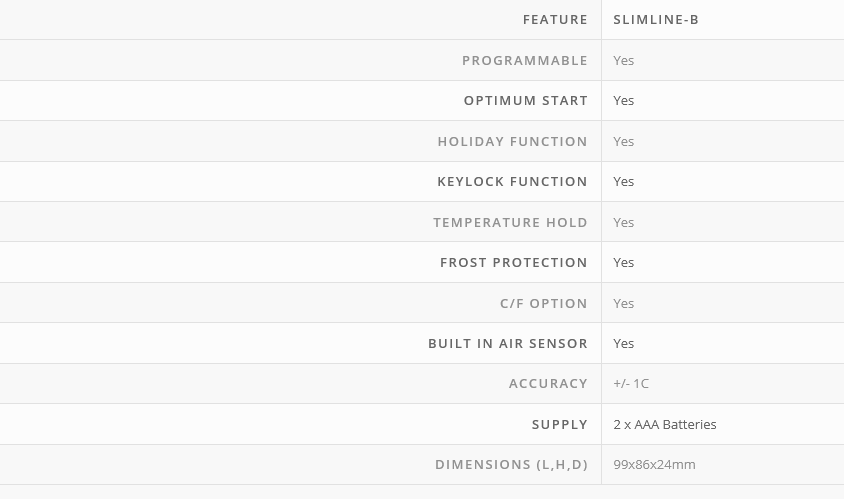Select the TEMPERATURE HOLD label
Screen dimensions: 844x499
pos(510,223)
